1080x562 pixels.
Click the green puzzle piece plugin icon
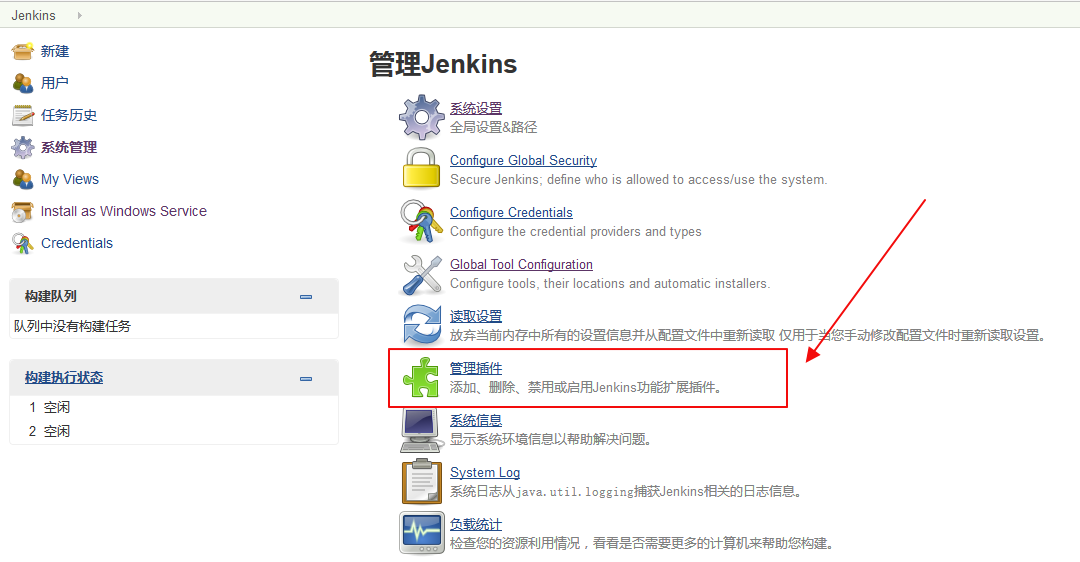[422, 377]
